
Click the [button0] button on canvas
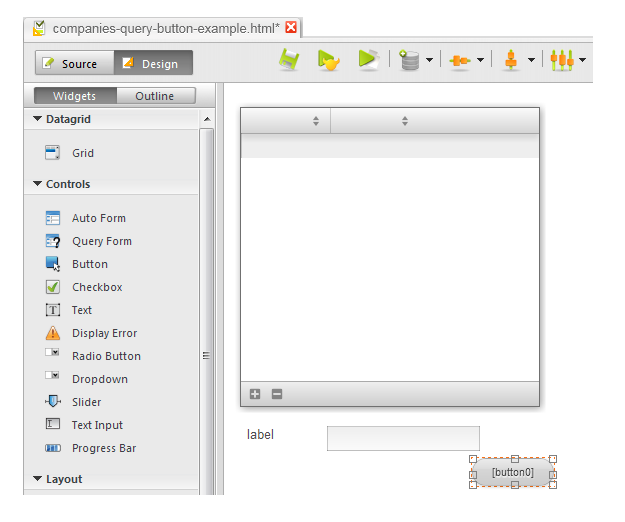click(x=512, y=472)
